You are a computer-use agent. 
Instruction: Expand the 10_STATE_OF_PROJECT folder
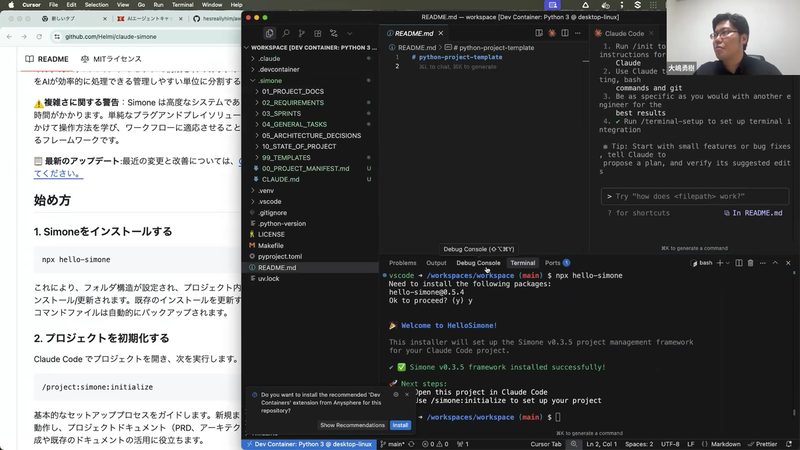tap(311, 146)
